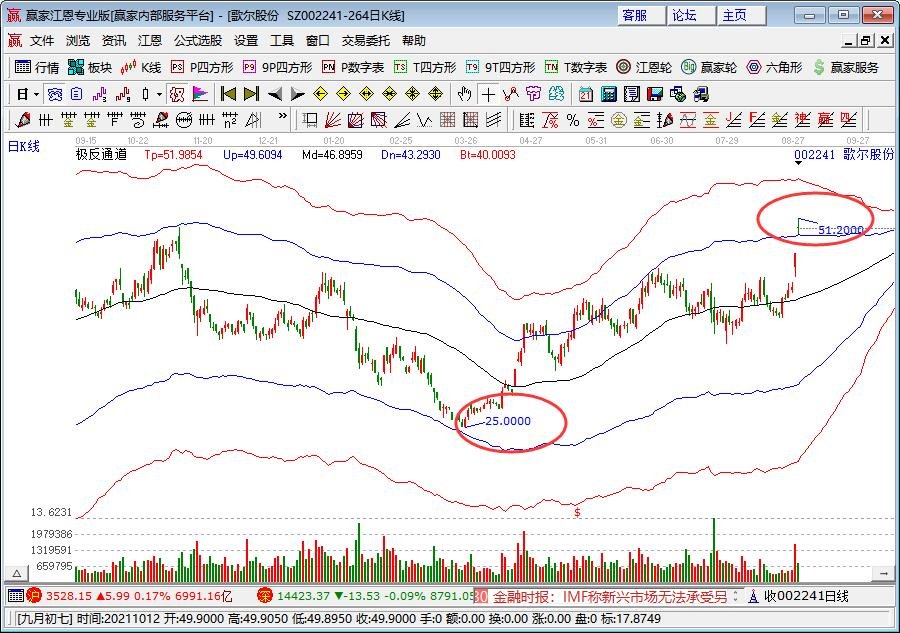The image size is (900, 633).
Task: Click the 25.0000 price marker label
Action: pyautogui.click(x=508, y=421)
